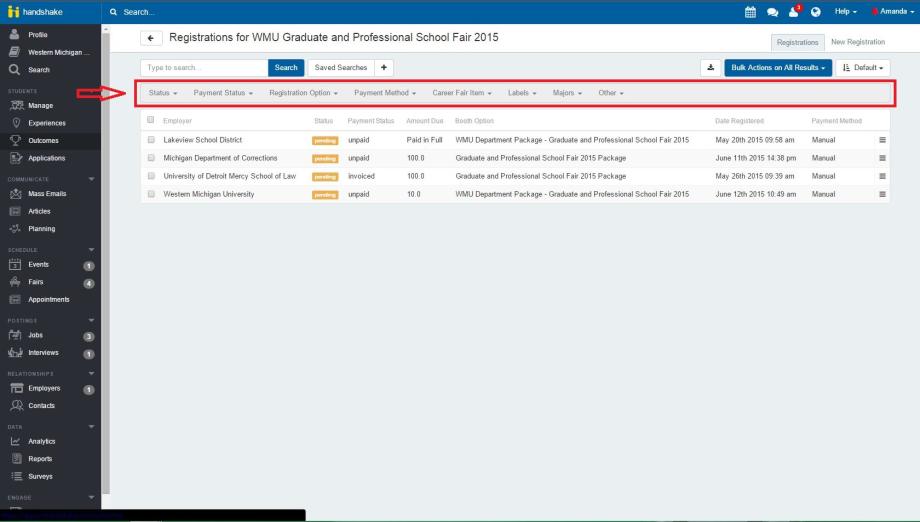Switch to the Registrations tab
This screenshot has width=920, height=522.
(x=797, y=42)
